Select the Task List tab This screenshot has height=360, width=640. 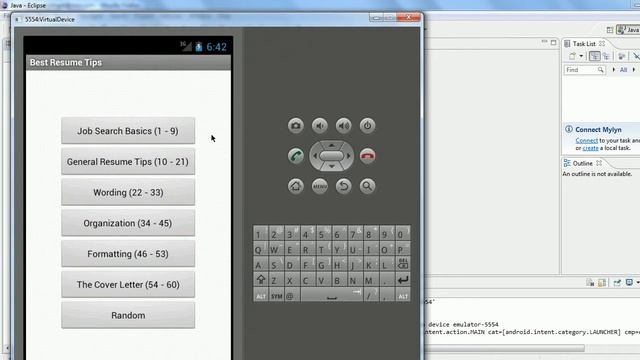[584, 44]
